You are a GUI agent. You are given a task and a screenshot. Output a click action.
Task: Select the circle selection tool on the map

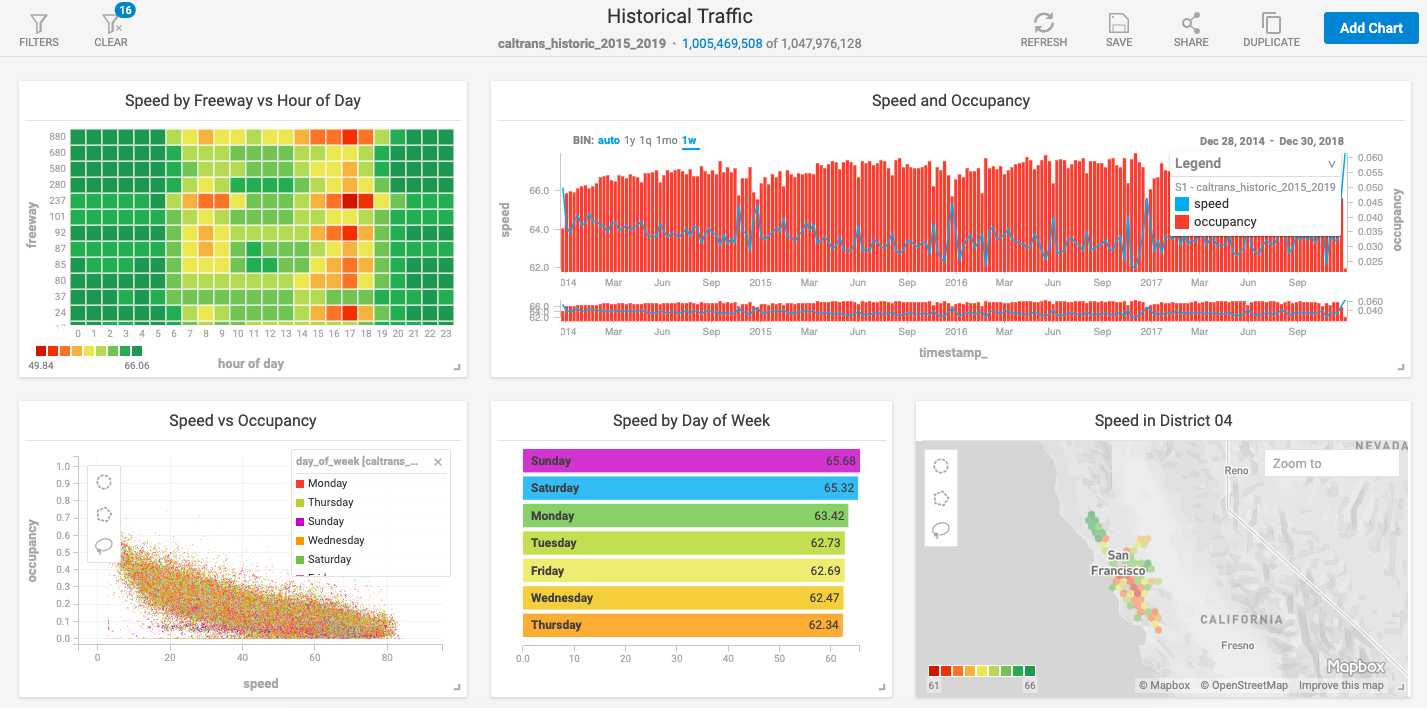(x=940, y=466)
